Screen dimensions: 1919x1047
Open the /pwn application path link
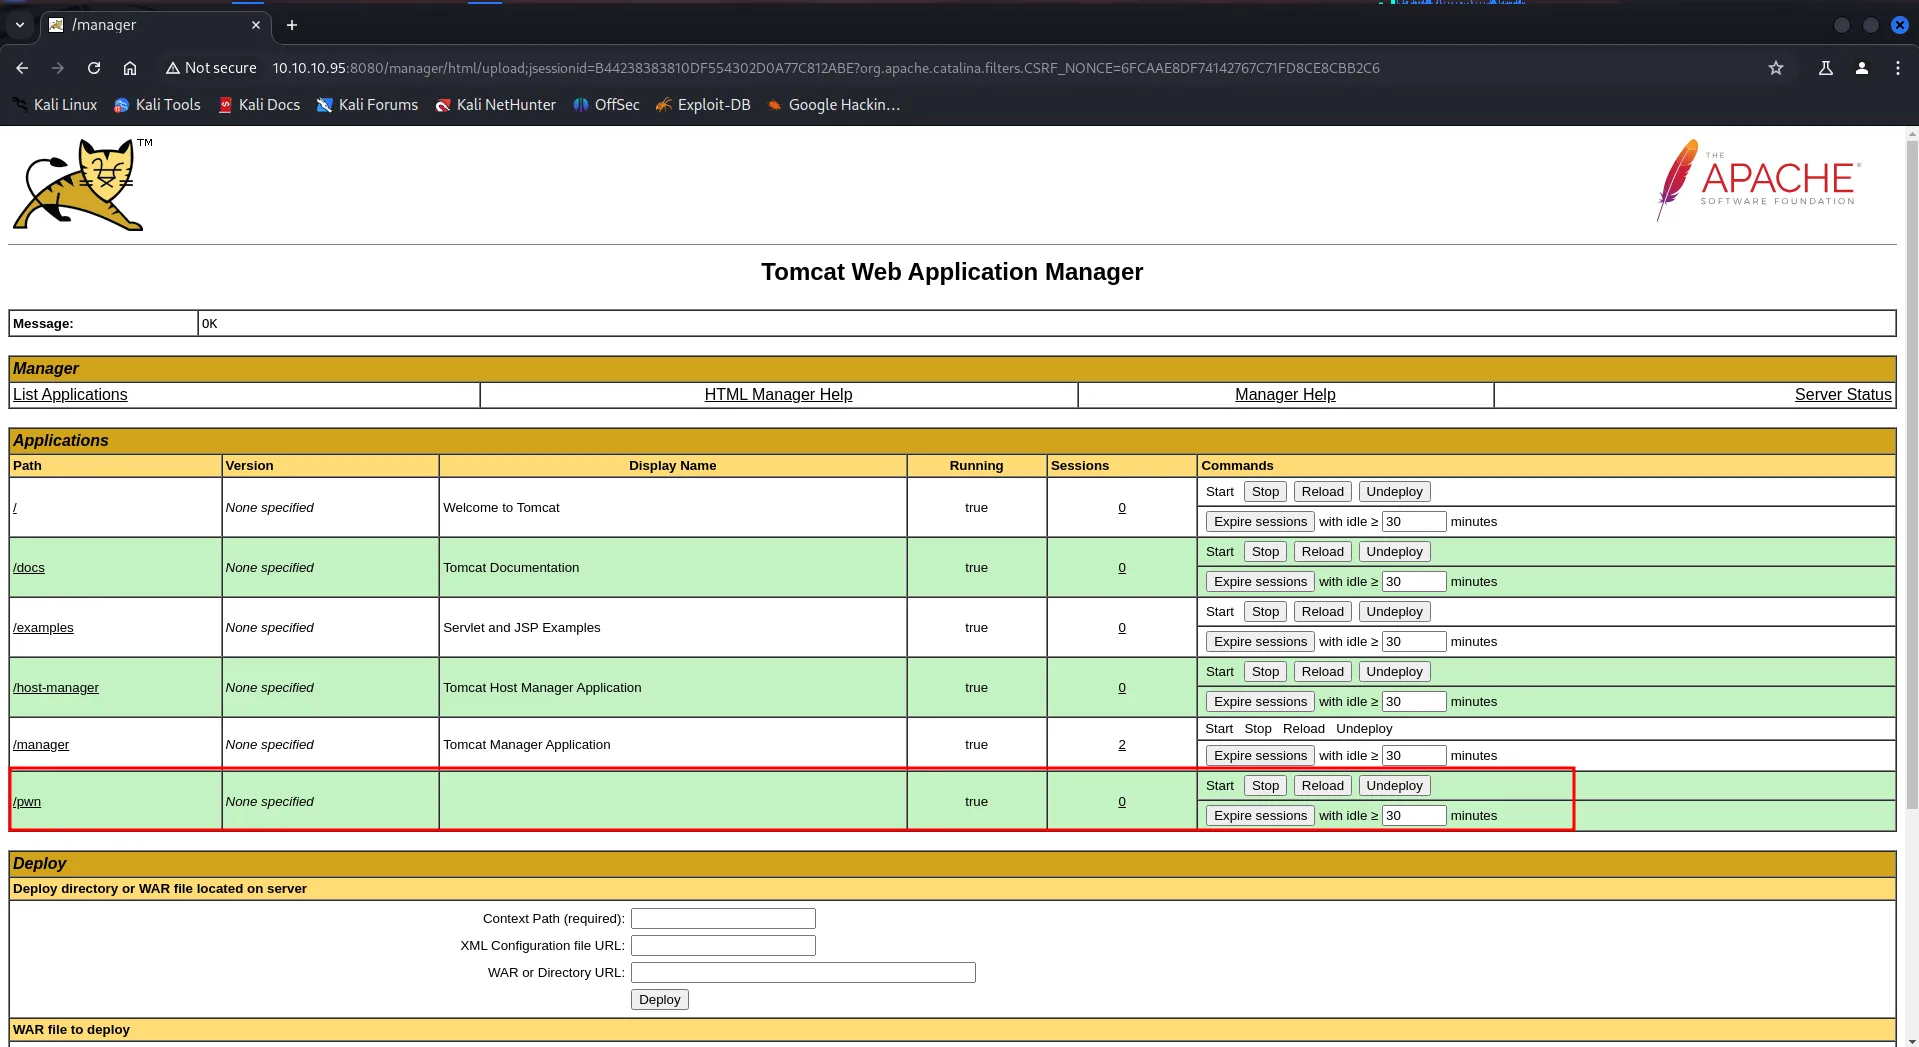(x=27, y=802)
